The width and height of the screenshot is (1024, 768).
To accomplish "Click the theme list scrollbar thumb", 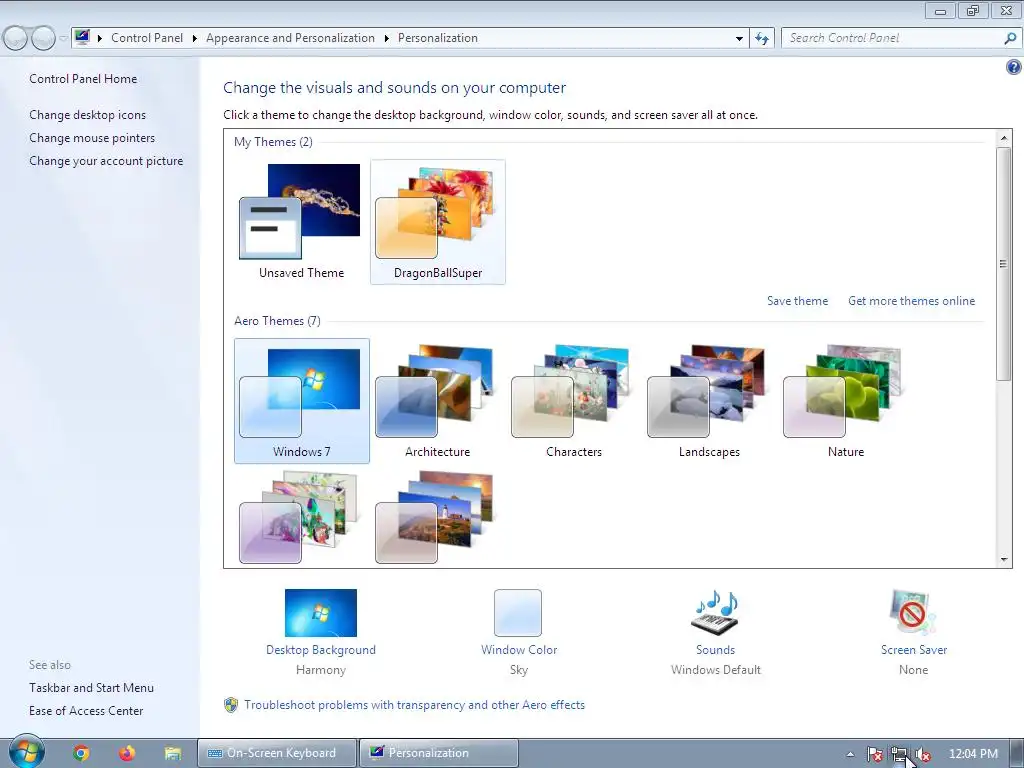I will click(1004, 263).
